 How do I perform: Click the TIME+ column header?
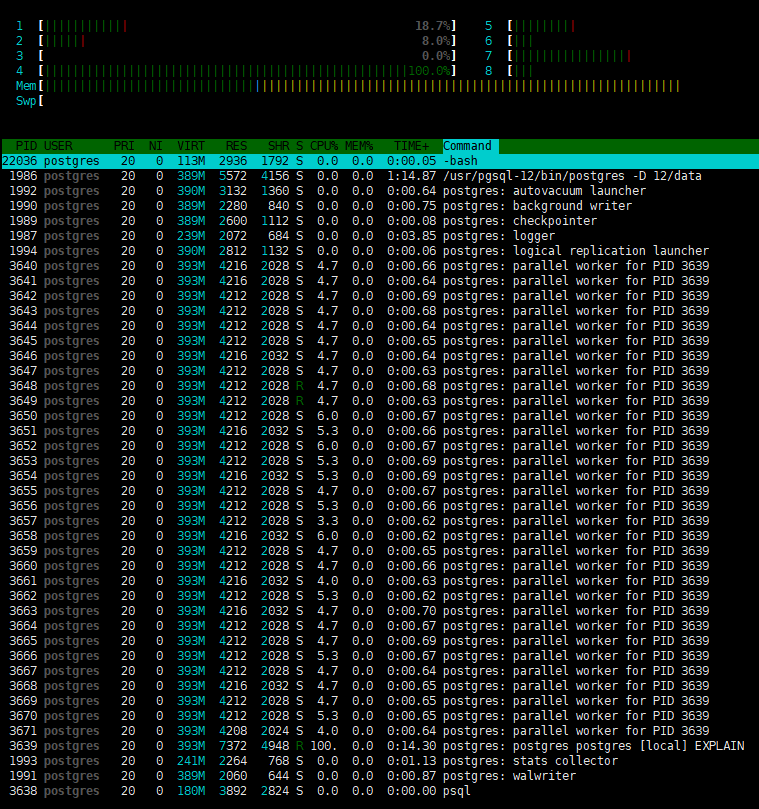pyautogui.click(x=412, y=146)
